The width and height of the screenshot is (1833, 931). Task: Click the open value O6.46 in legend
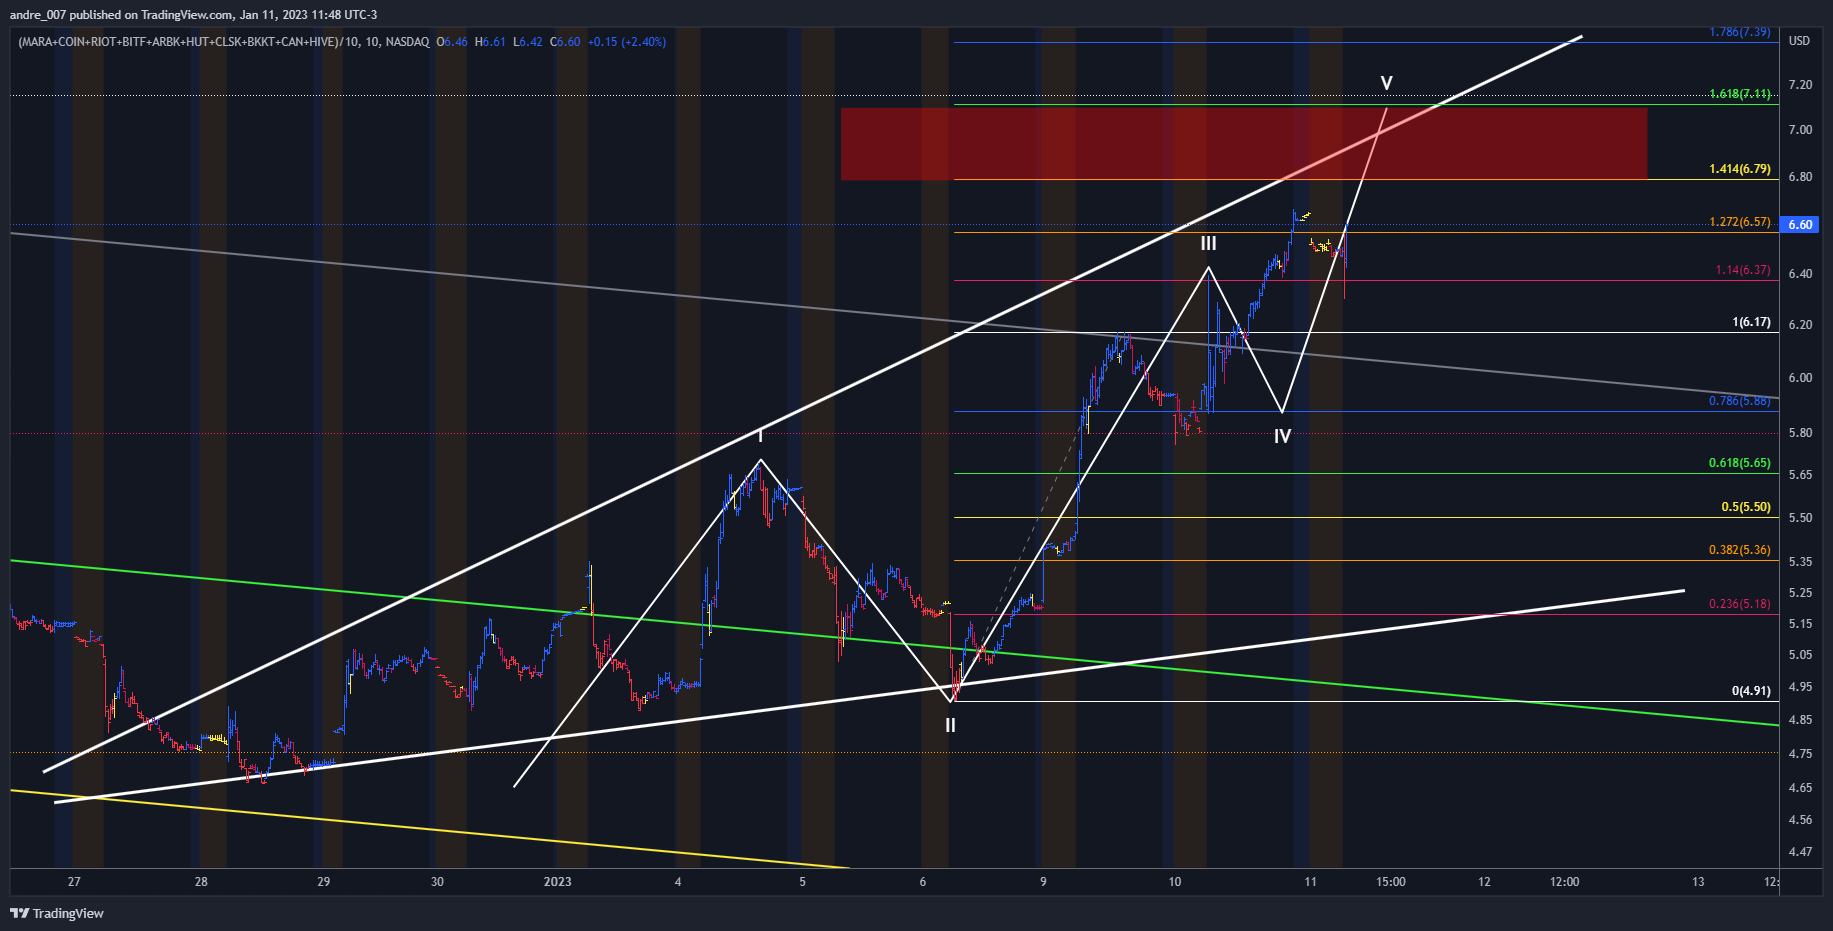pyautogui.click(x=452, y=42)
